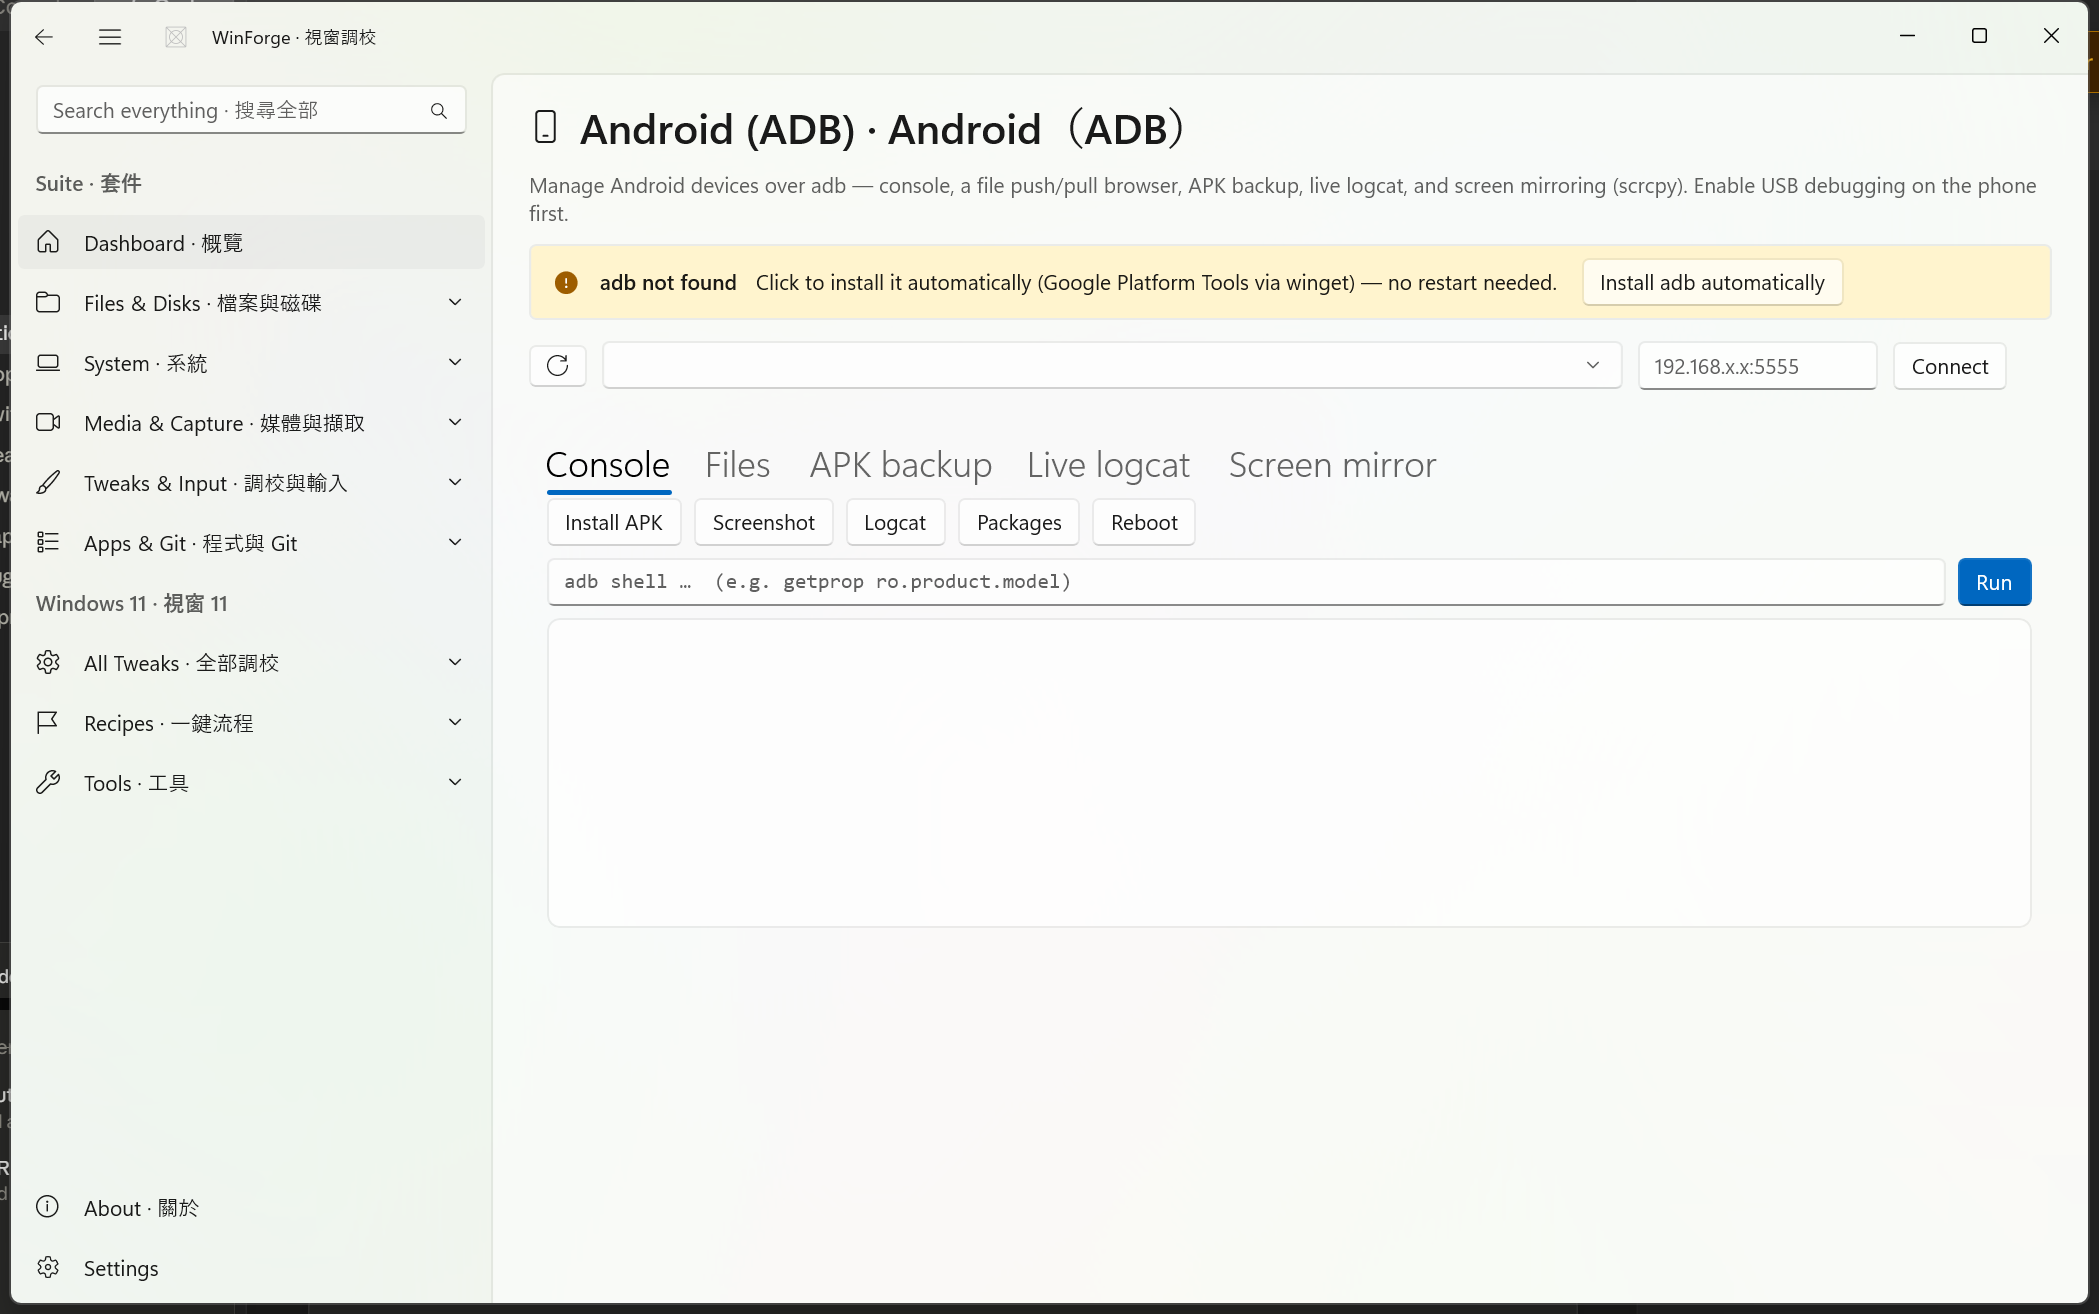Click the "Suite · 套件" heading
This screenshot has width=2099, height=1314.
tap(89, 183)
